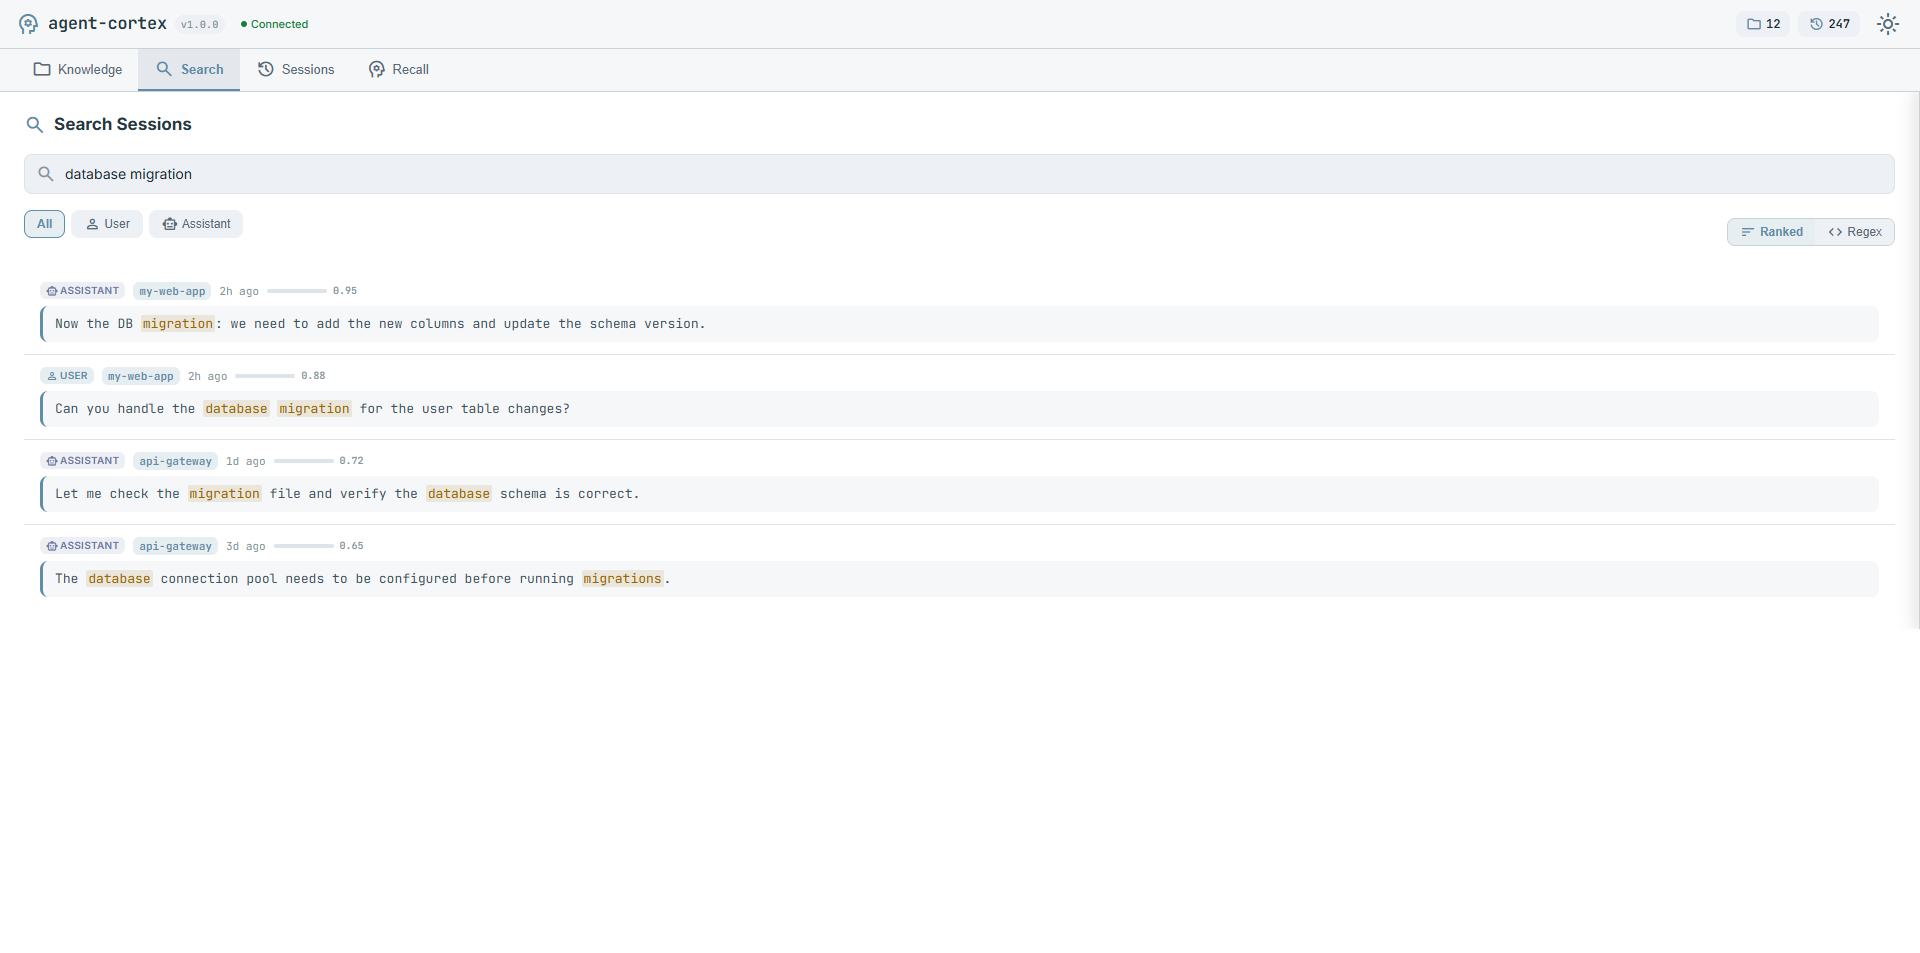The width and height of the screenshot is (1920, 953).
Task: Enable Regex search mode
Action: click(x=1856, y=231)
